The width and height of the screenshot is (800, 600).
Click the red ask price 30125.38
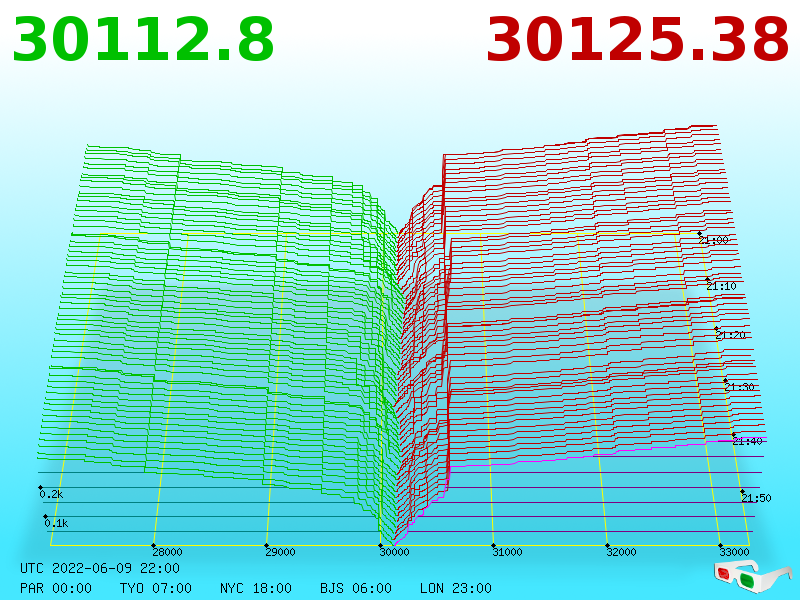638,40
